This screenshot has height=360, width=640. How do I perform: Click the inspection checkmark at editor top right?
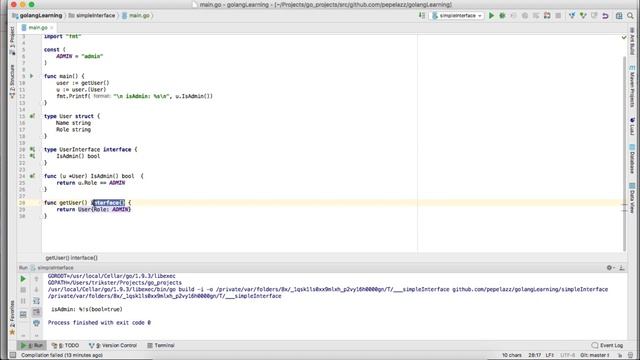(x=624, y=38)
